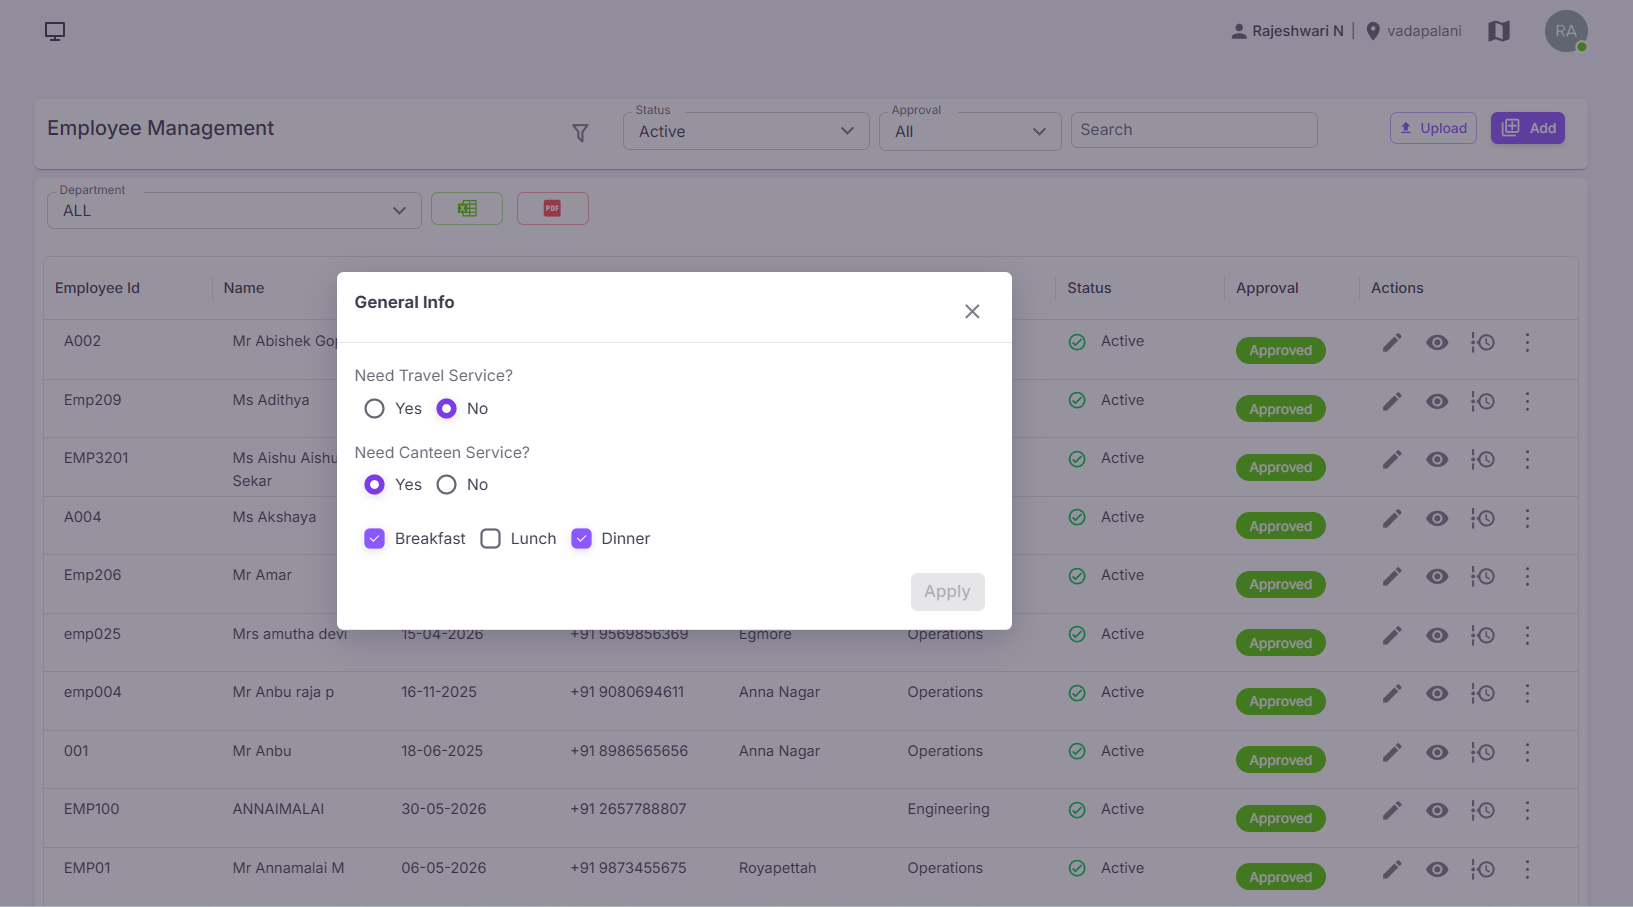Image resolution: width=1633 pixels, height=907 pixels.
Task: Click the Upload button
Action: (x=1433, y=128)
